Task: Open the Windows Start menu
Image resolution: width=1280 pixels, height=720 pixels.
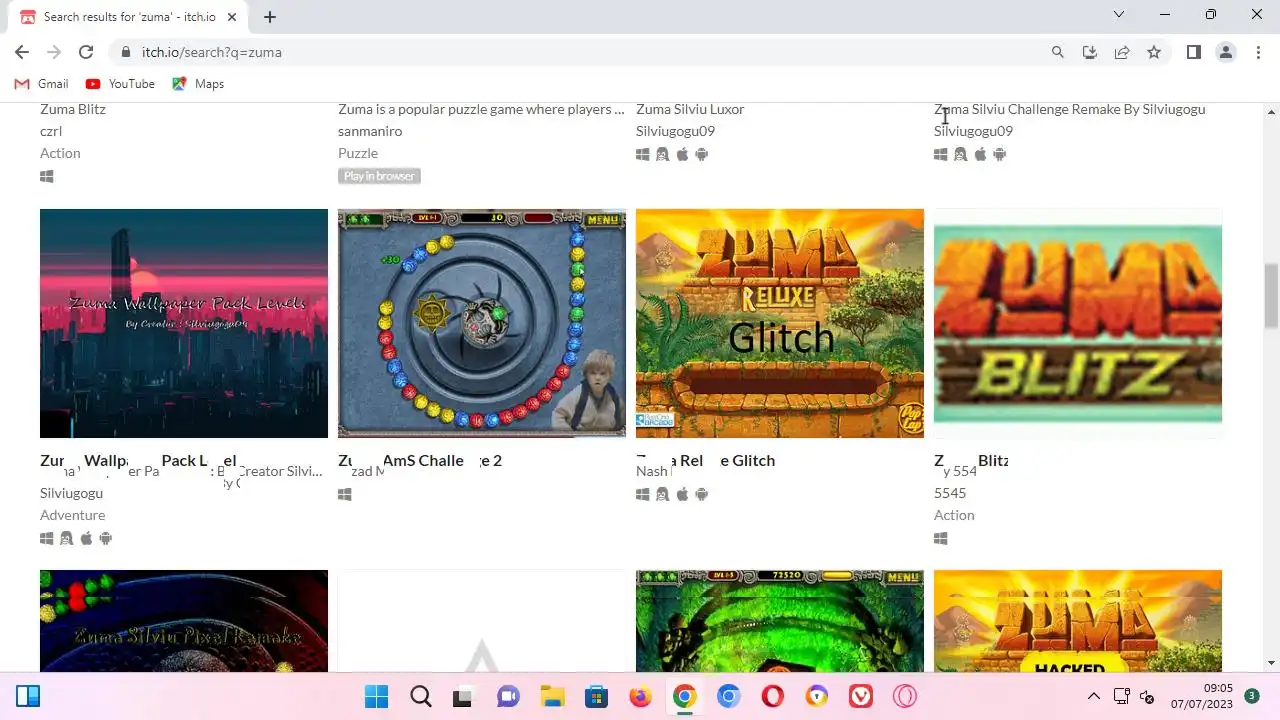Action: click(x=376, y=696)
